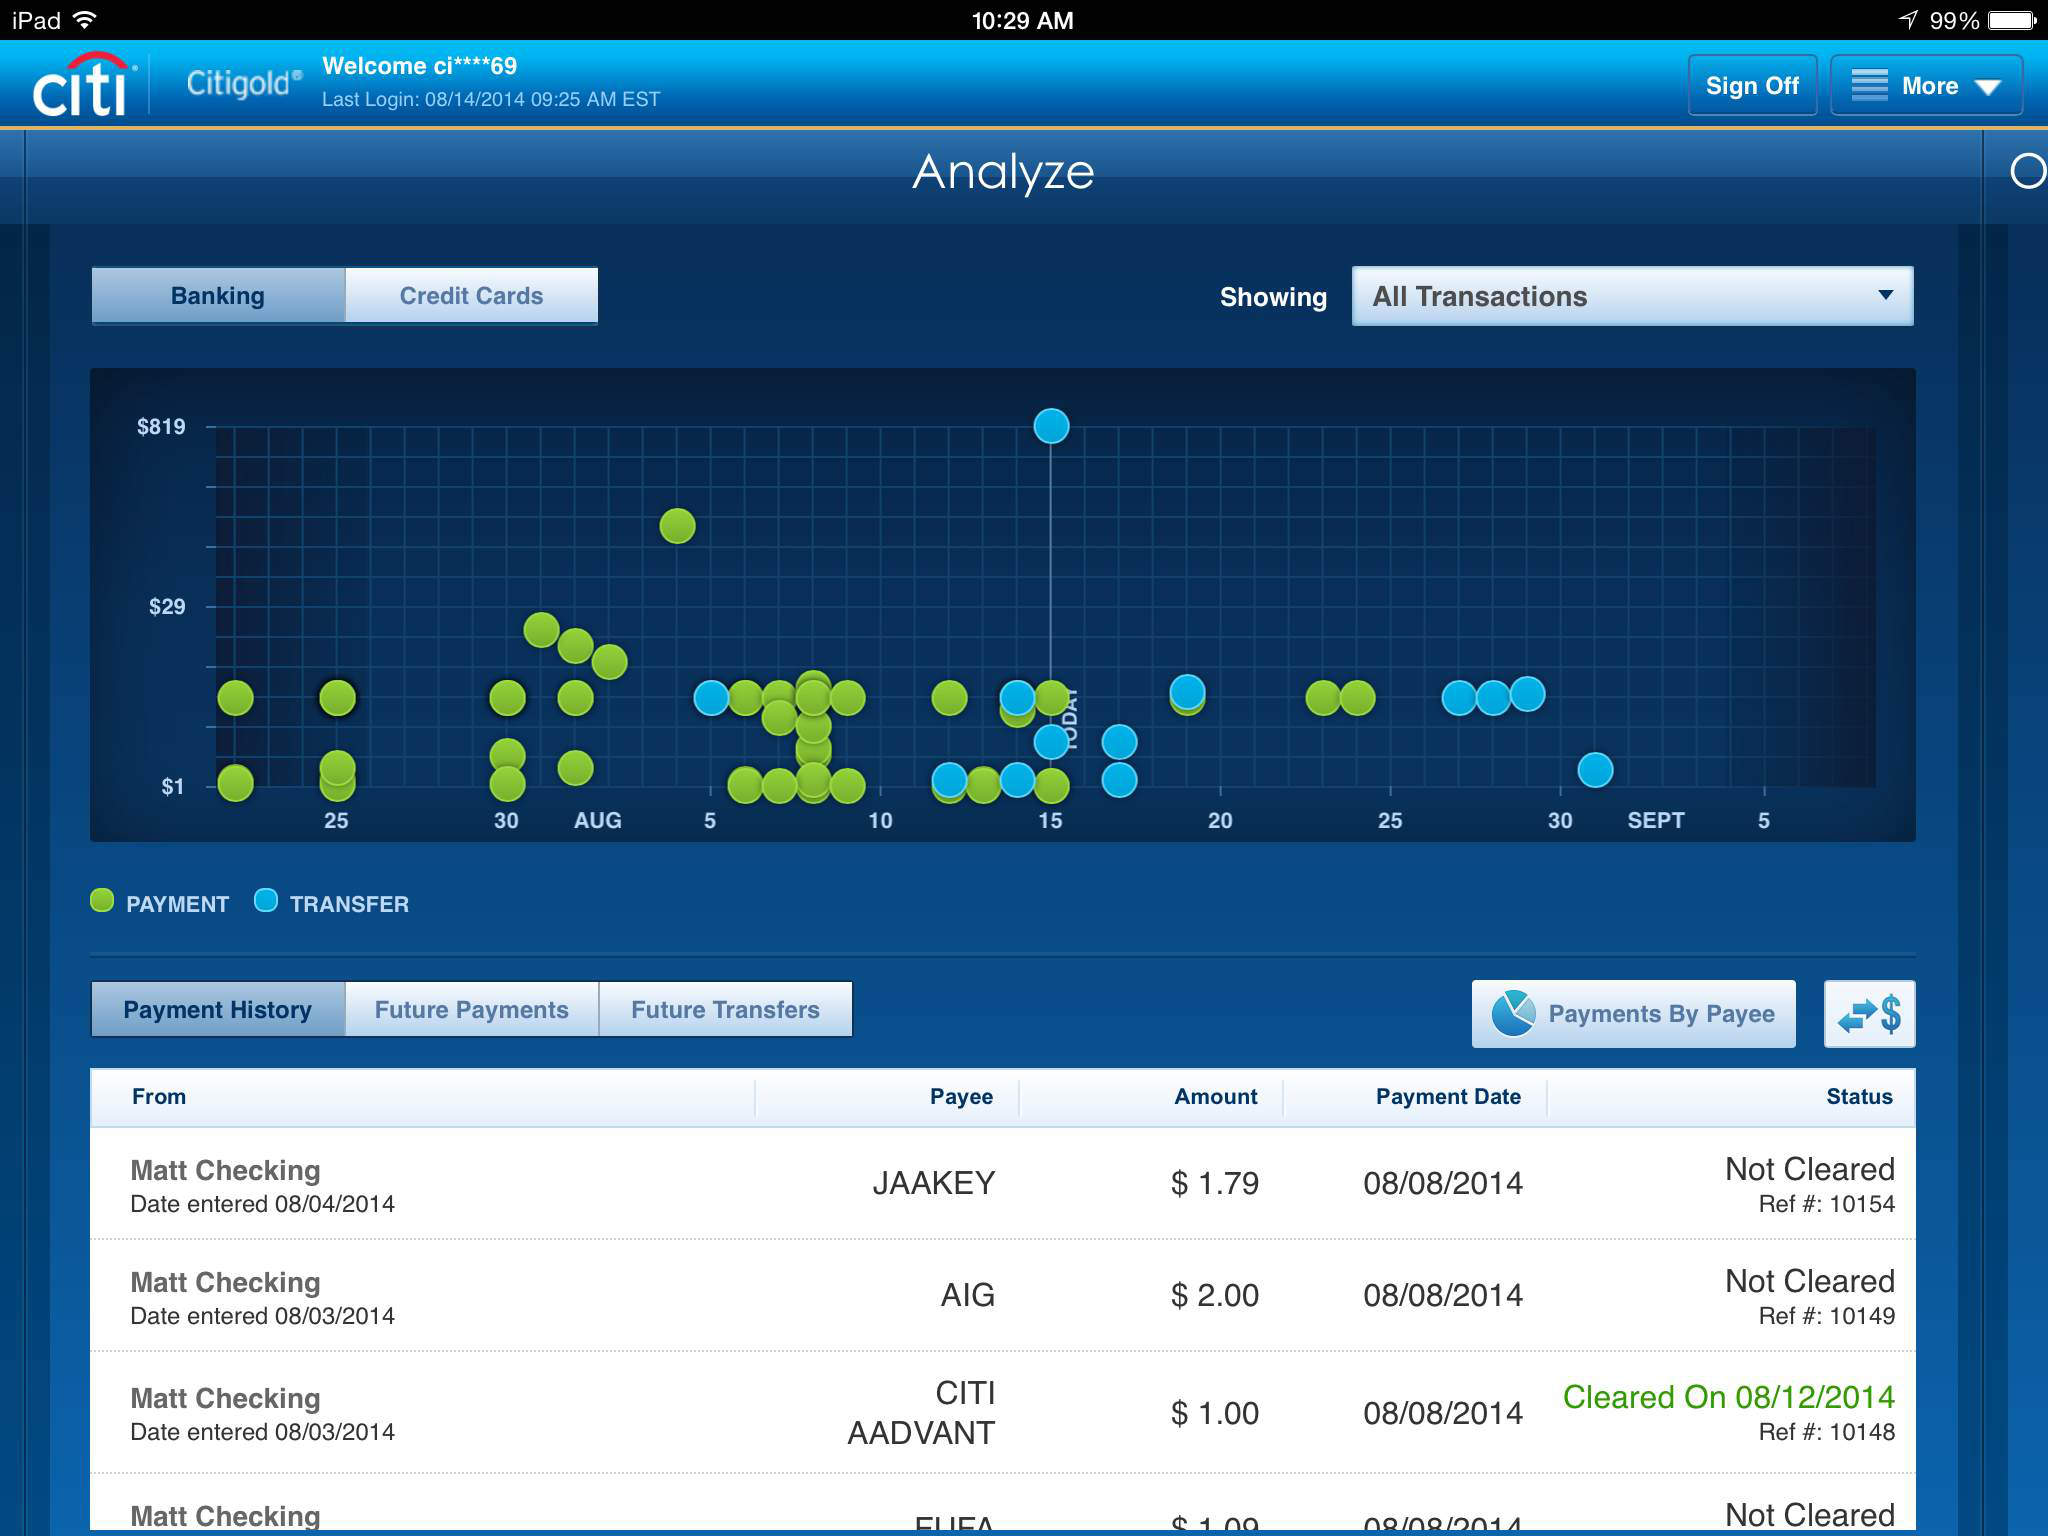Select the high green payment dot near Aug 4
This screenshot has height=1536, width=2048.
point(677,526)
